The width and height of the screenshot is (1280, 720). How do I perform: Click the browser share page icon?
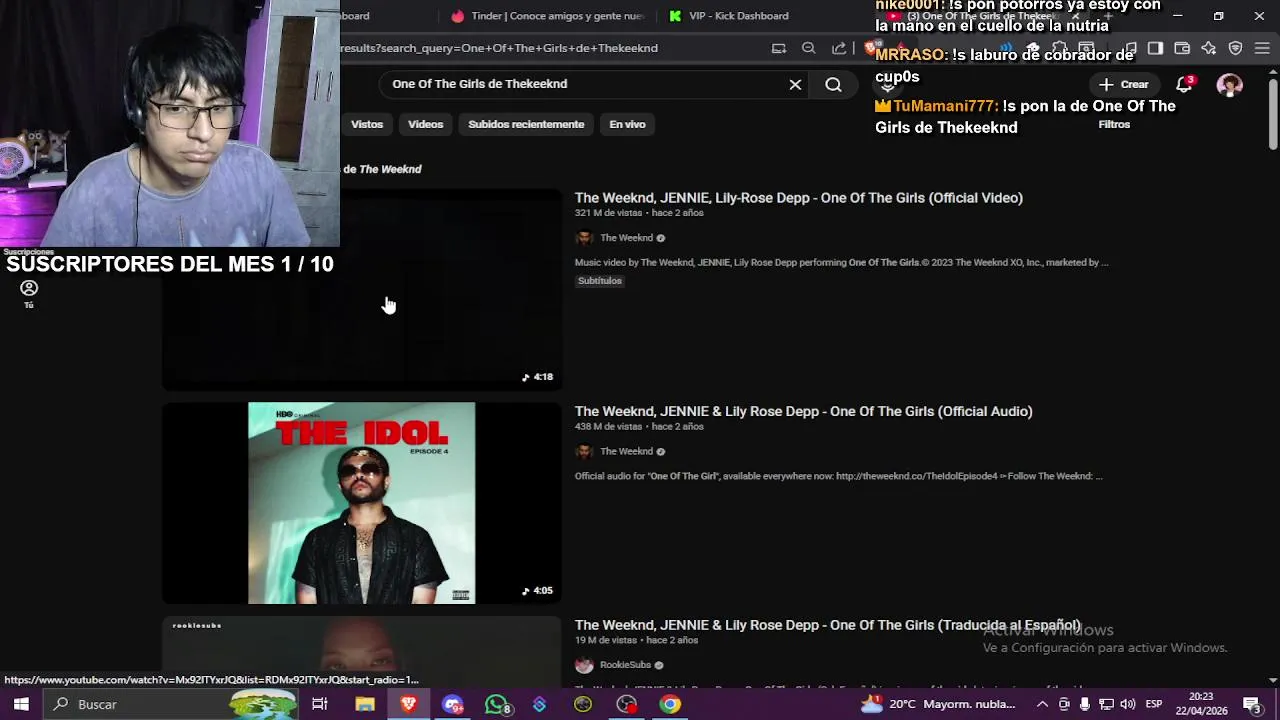[839, 48]
